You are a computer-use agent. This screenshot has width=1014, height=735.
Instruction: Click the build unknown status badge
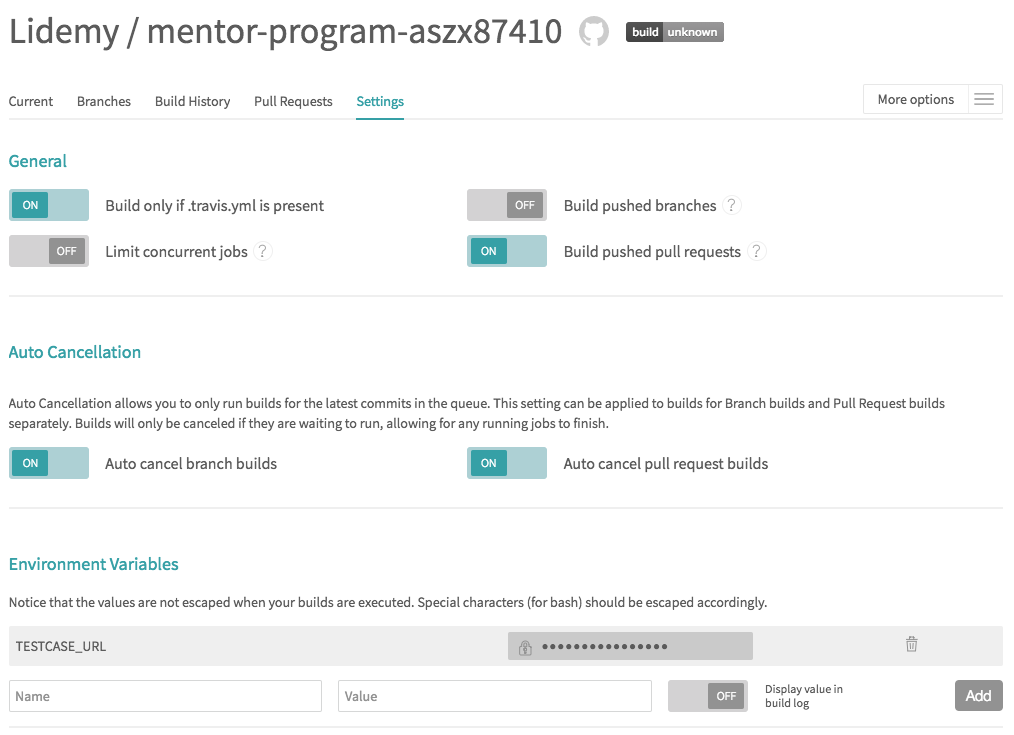[674, 32]
